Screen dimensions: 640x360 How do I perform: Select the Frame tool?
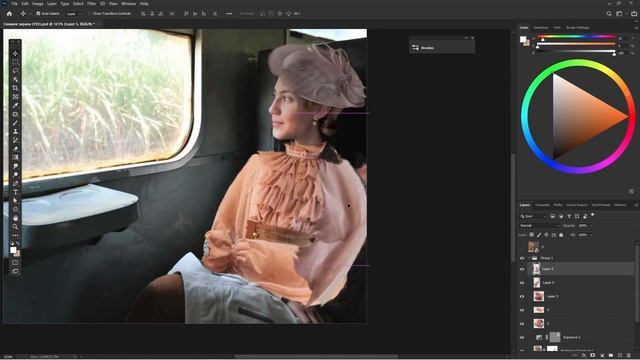coord(15,97)
